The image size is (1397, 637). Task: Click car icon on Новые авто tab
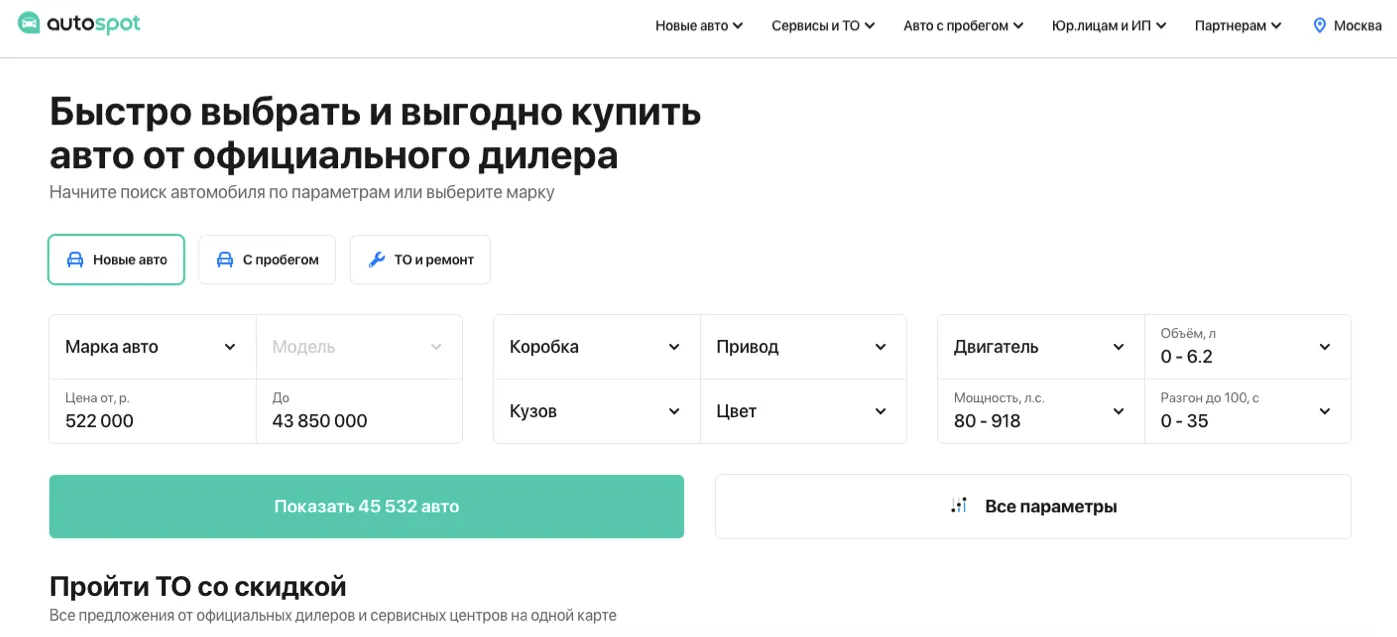tap(75, 260)
